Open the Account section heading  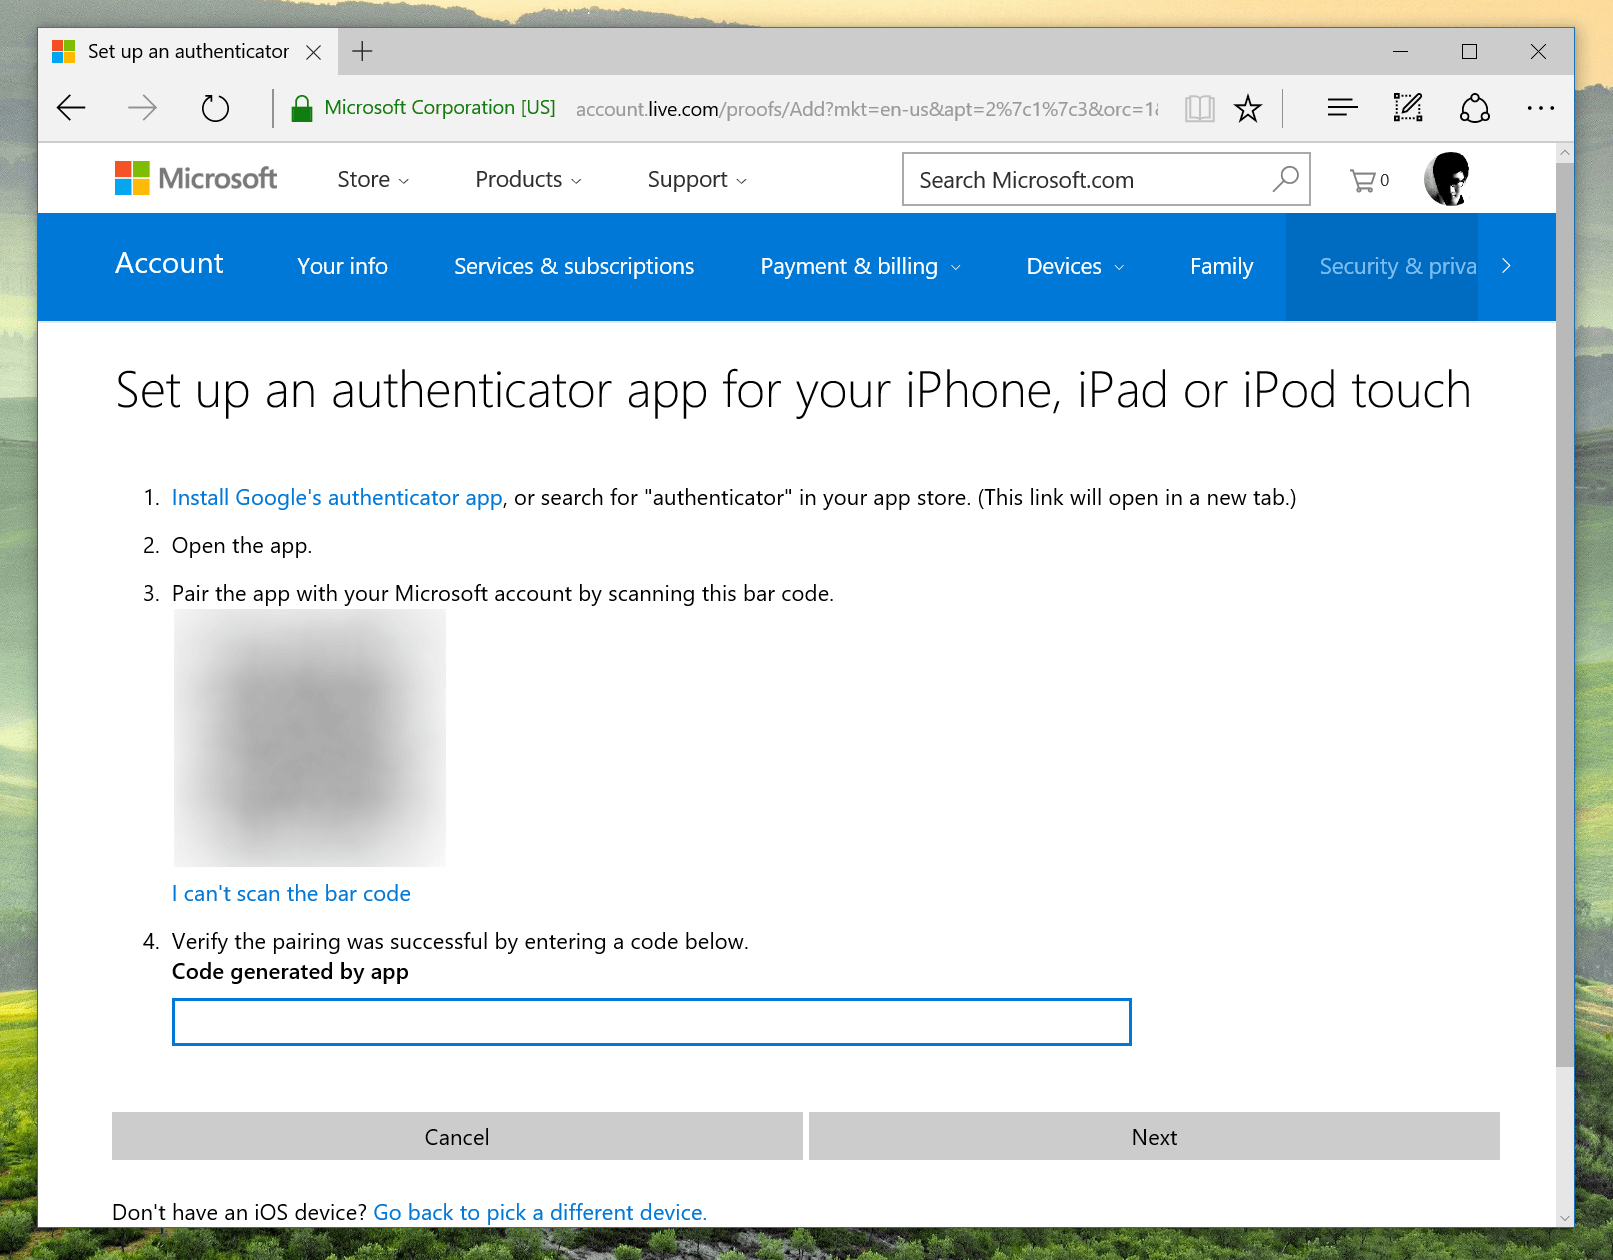click(169, 263)
